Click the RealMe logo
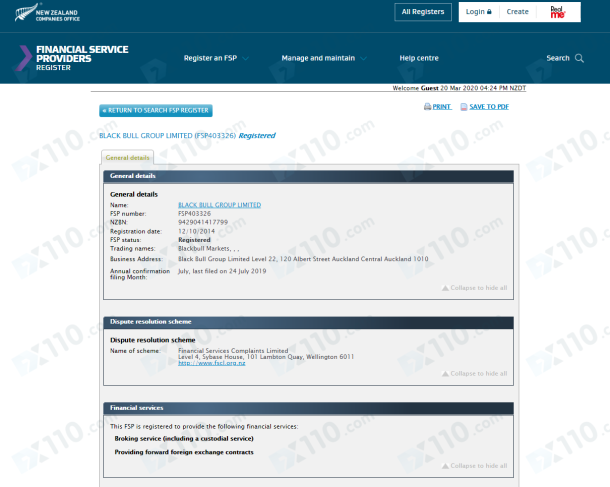Viewport: 610px width, 487px height. pyautogui.click(x=557, y=12)
